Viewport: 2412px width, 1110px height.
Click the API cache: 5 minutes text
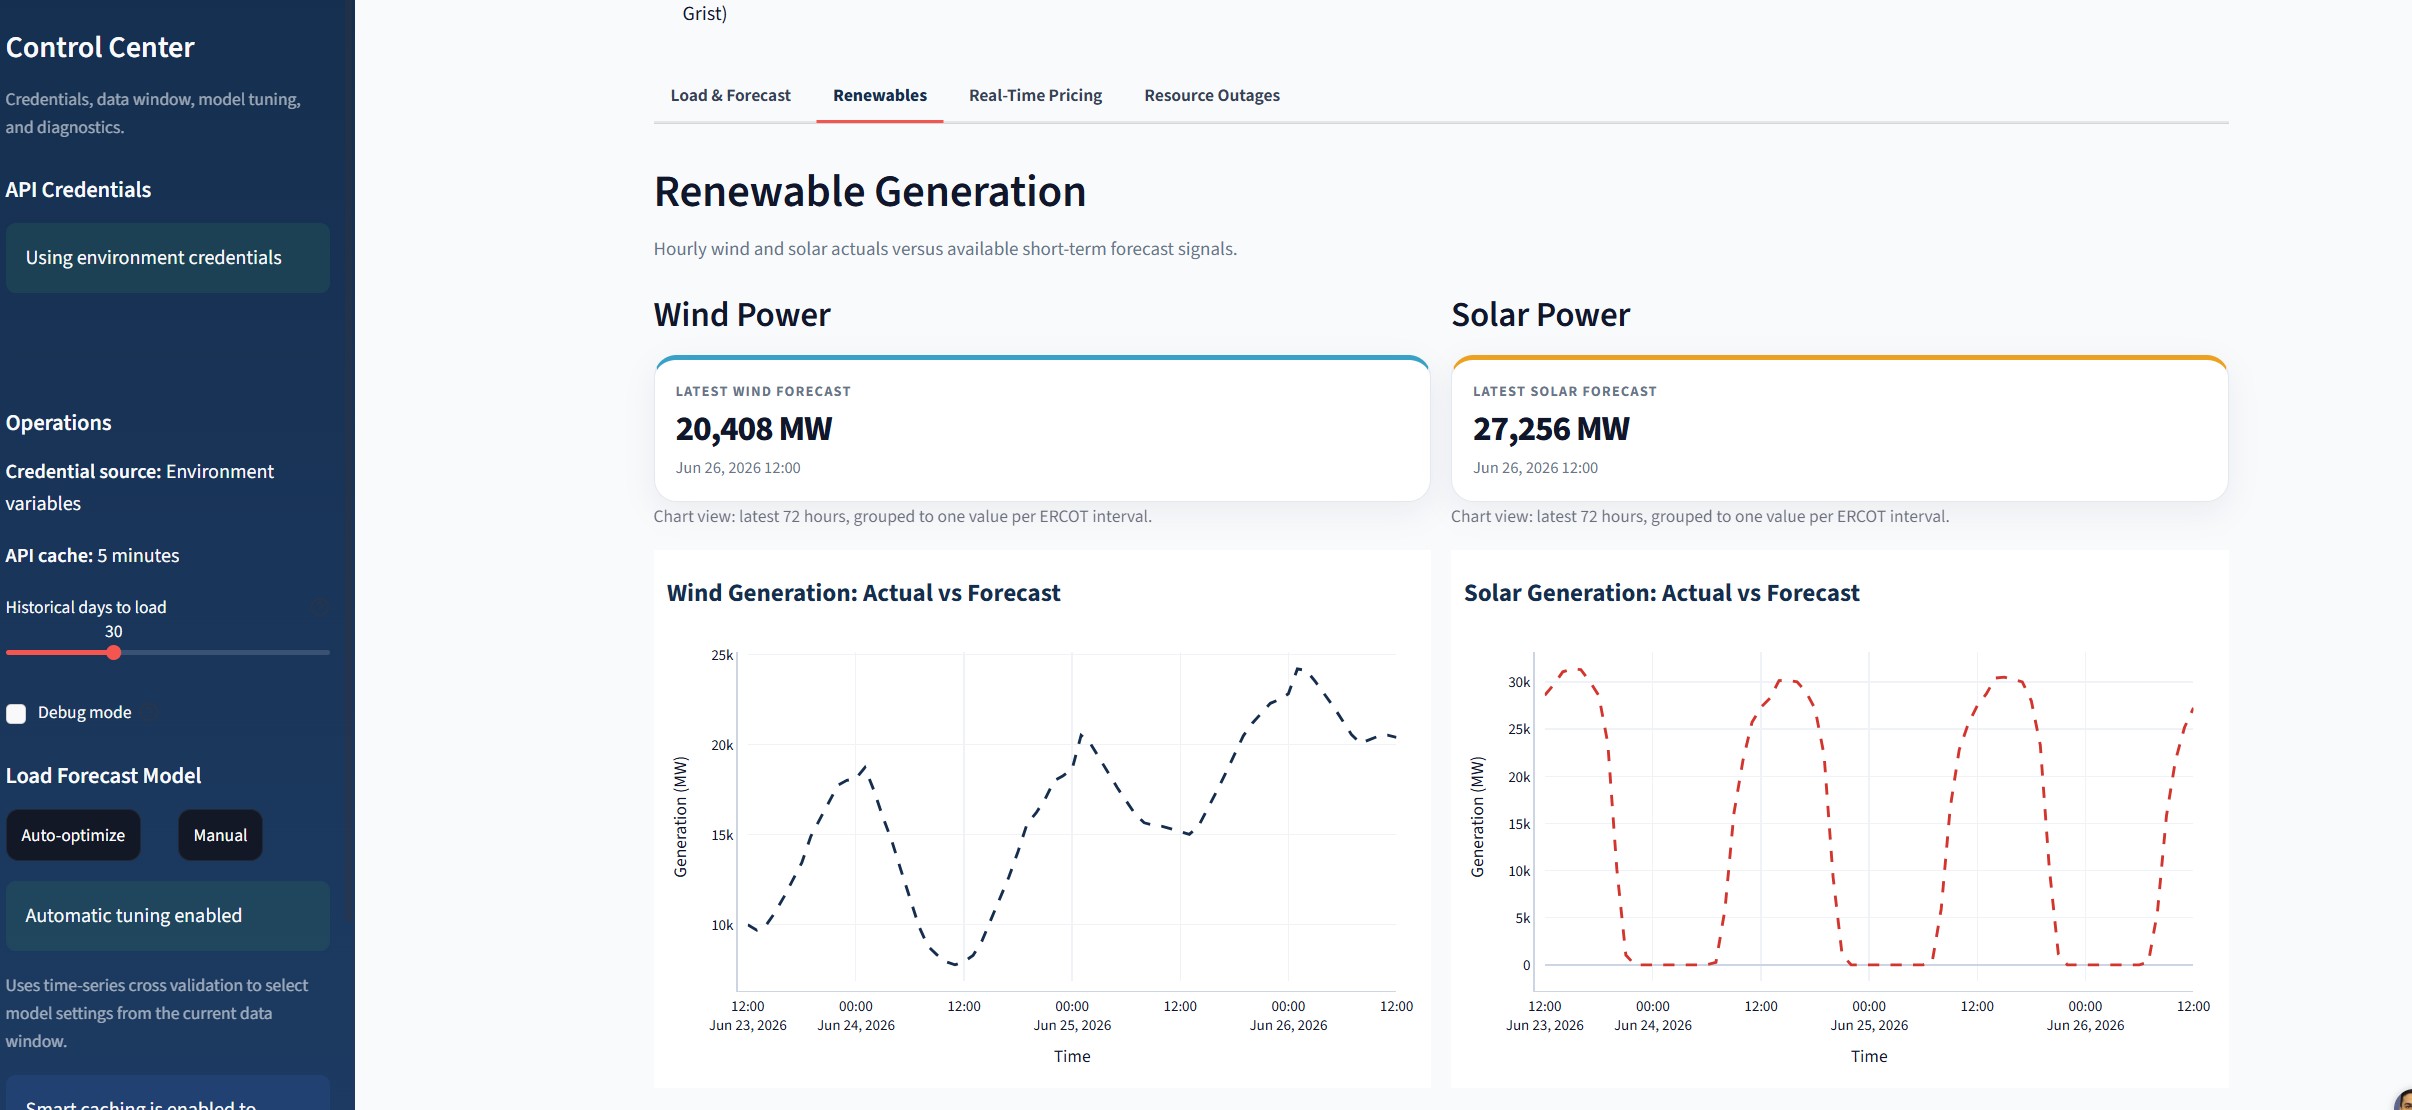pos(92,555)
